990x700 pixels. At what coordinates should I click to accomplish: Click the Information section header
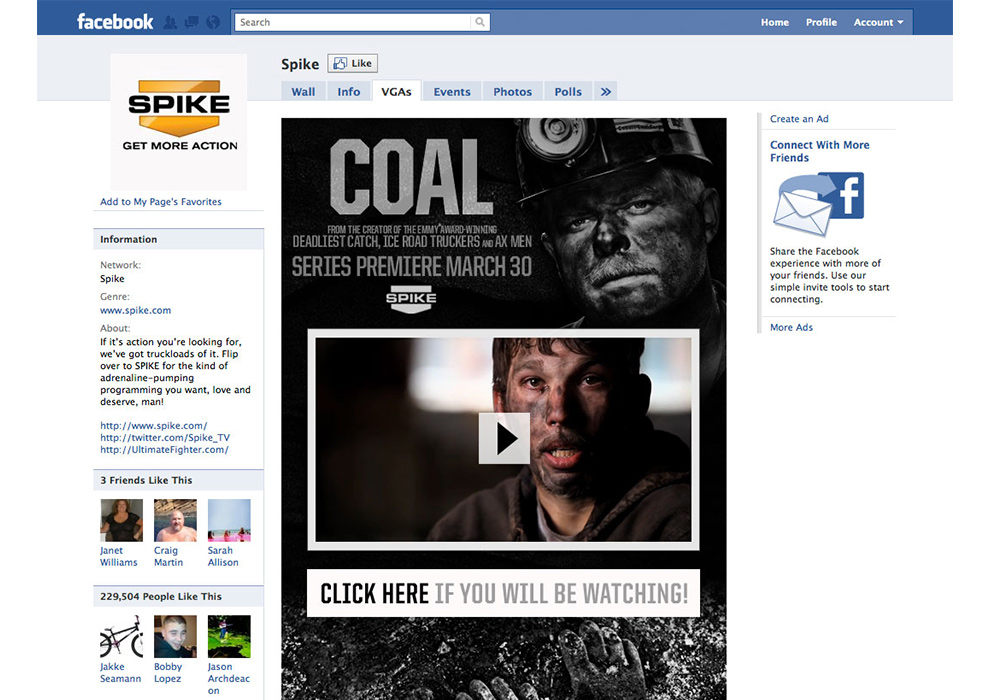tap(179, 239)
